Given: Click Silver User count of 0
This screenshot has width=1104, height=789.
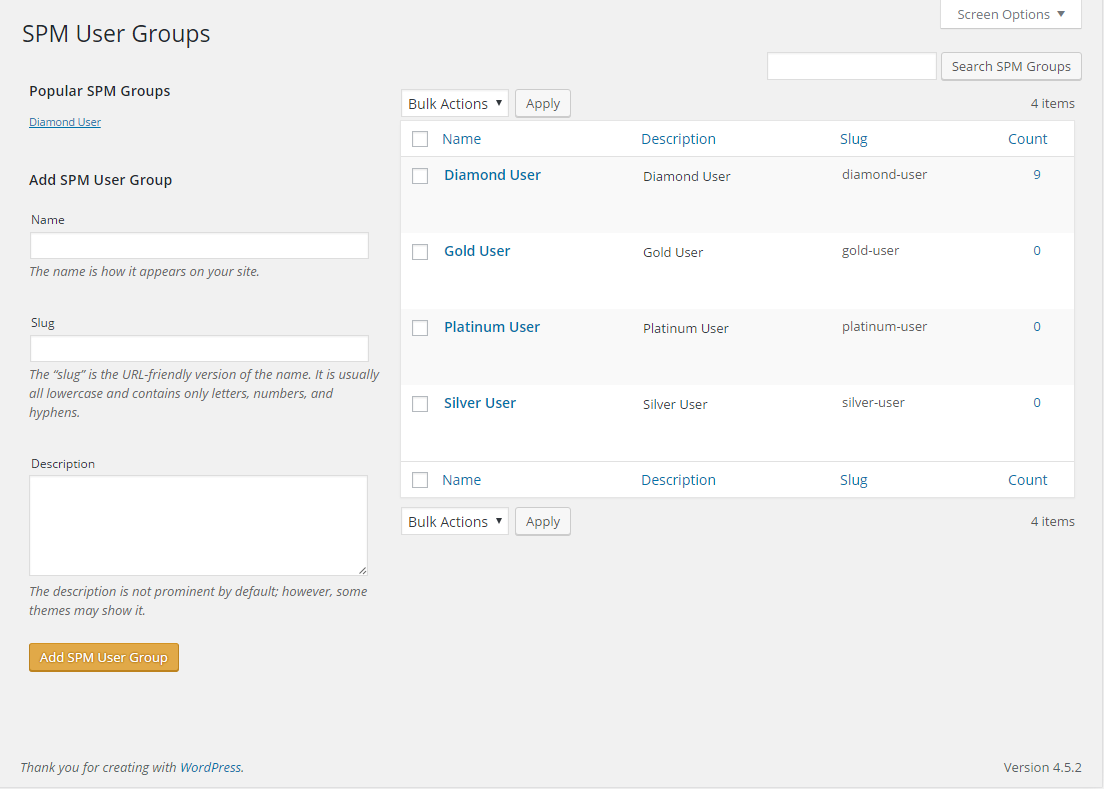Looking at the screenshot, I should 1036,403.
